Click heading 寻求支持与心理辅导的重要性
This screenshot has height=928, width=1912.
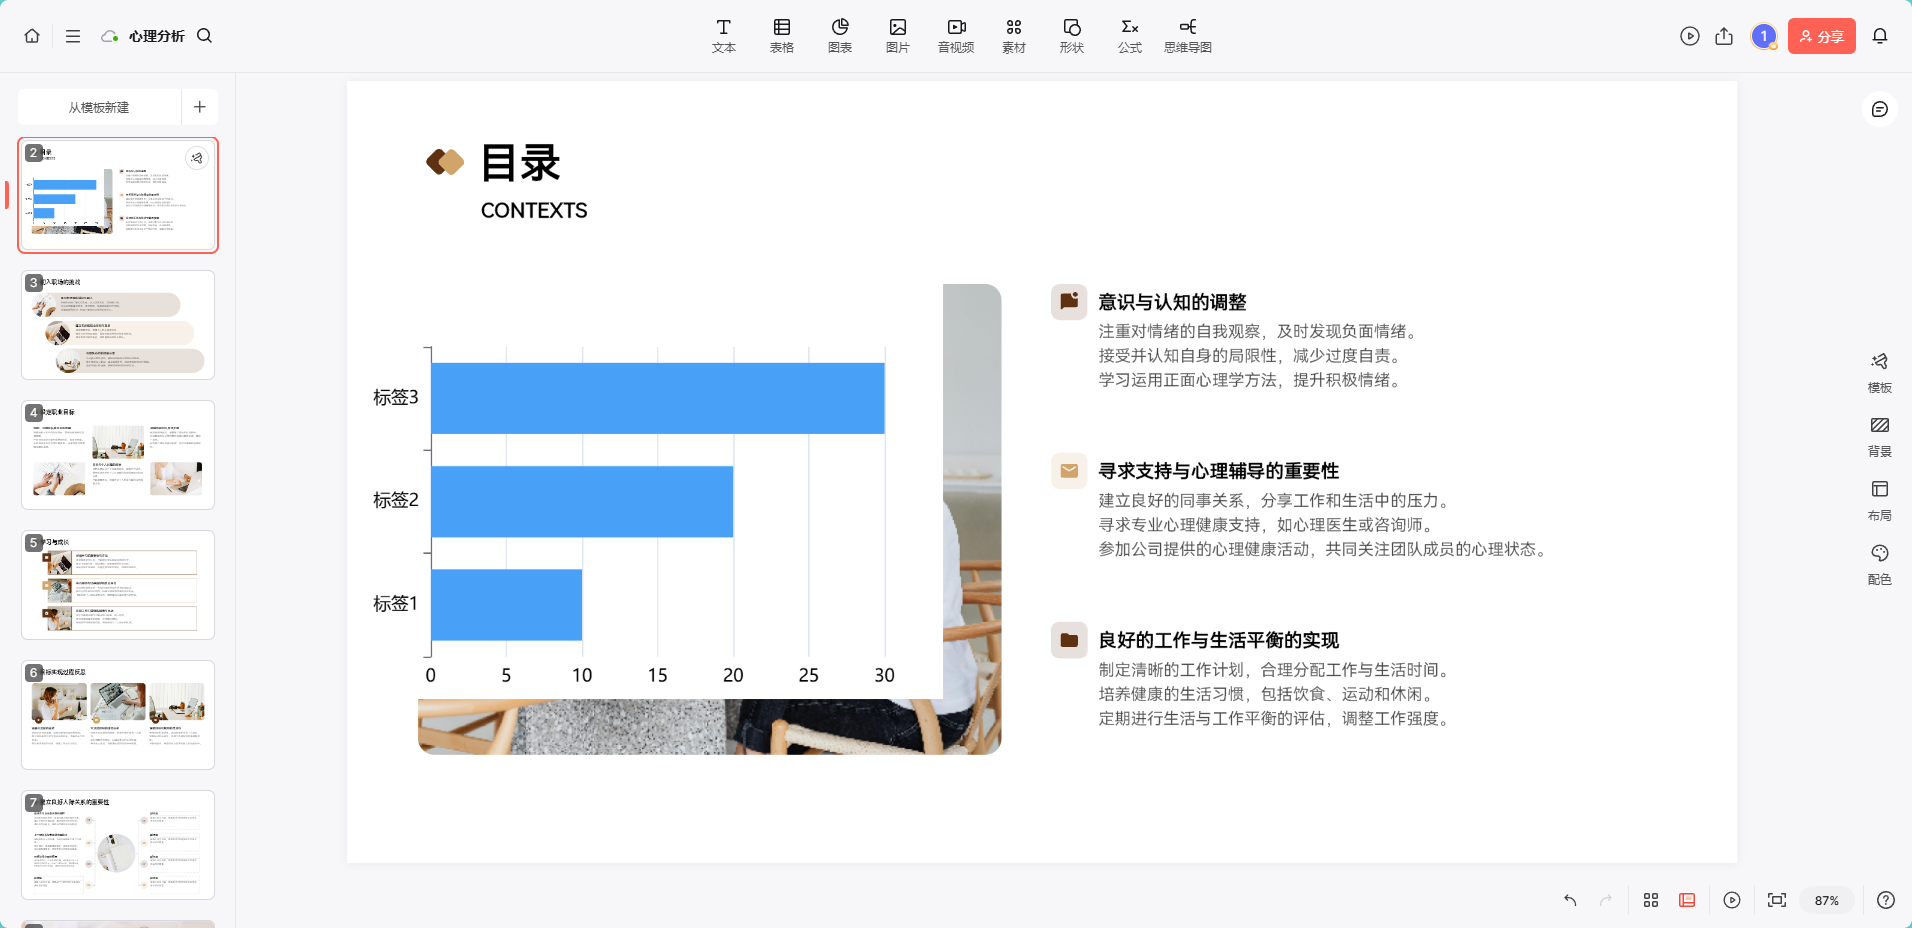[x=1218, y=471]
